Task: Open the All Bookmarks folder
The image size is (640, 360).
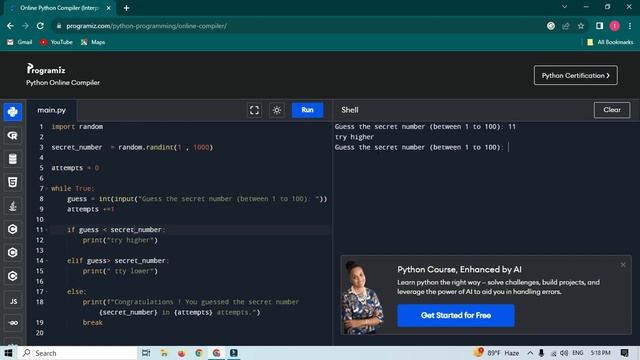Action: tap(610, 42)
